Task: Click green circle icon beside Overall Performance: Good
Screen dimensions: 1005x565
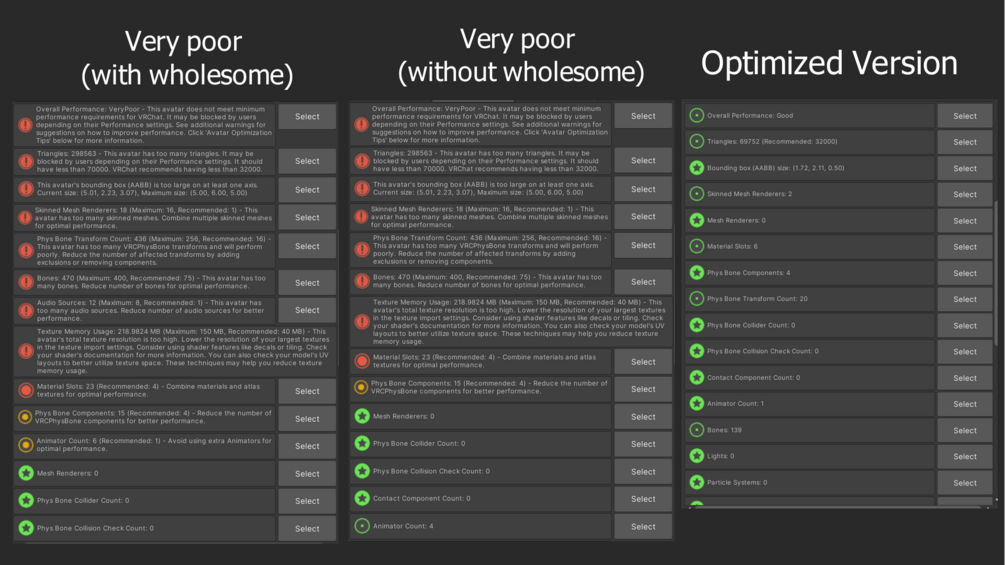Action: 697,115
